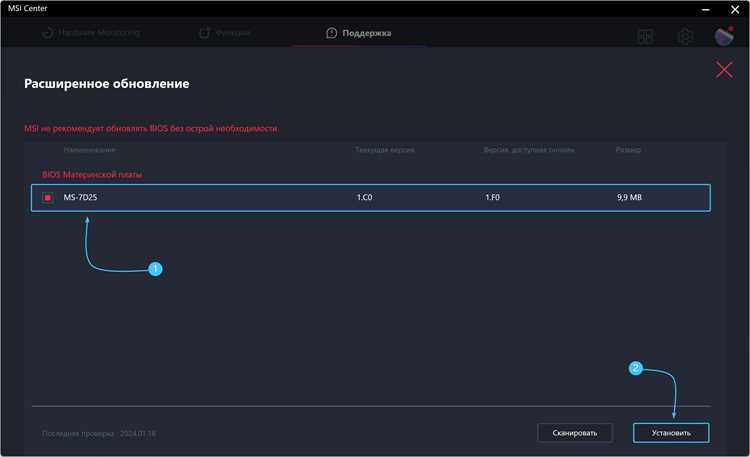The width and height of the screenshot is (750, 457).
Task: Close the Расширенное обновление panel with red X
Action: tap(724, 70)
